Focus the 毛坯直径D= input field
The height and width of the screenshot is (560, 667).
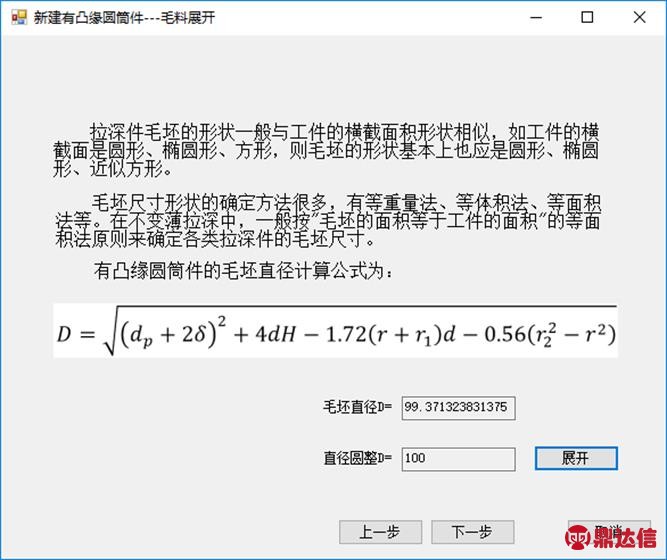pos(459,408)
